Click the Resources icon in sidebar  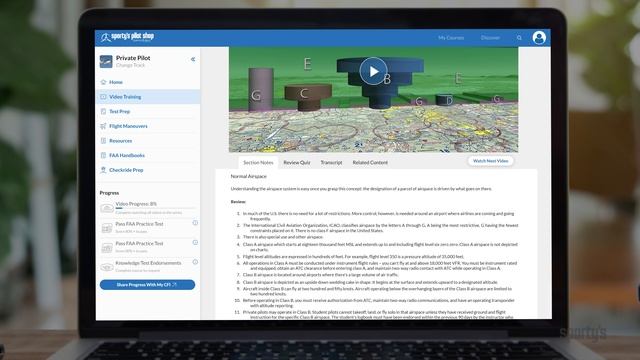pos(103,141)
